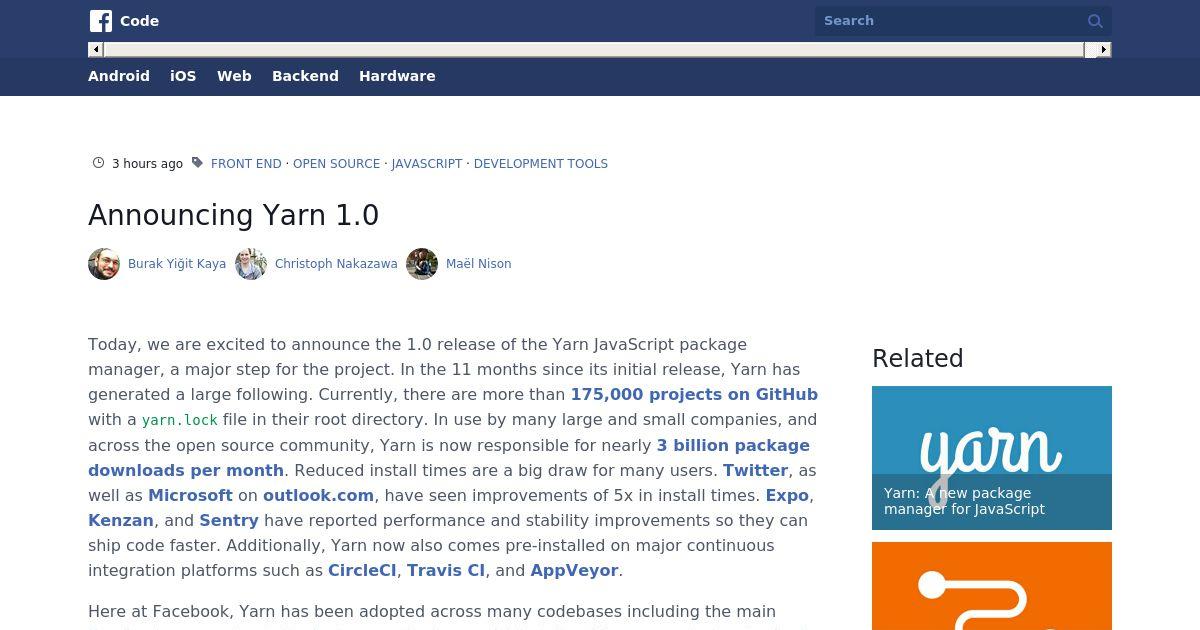
Task: Open the FRONT END tag
Action: pyautogui.click(x=246, y=164)
